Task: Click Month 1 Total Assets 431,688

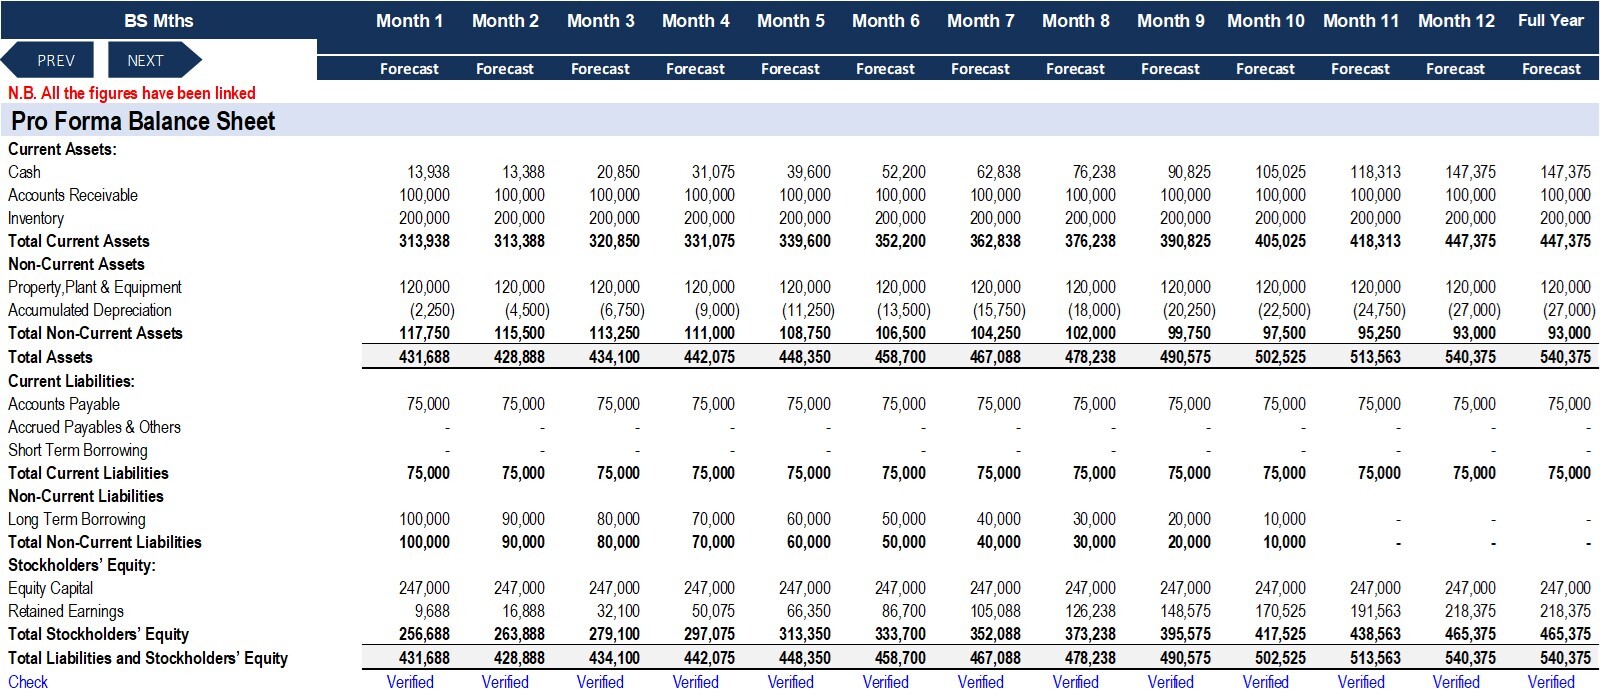Action: tap(424, 357)
